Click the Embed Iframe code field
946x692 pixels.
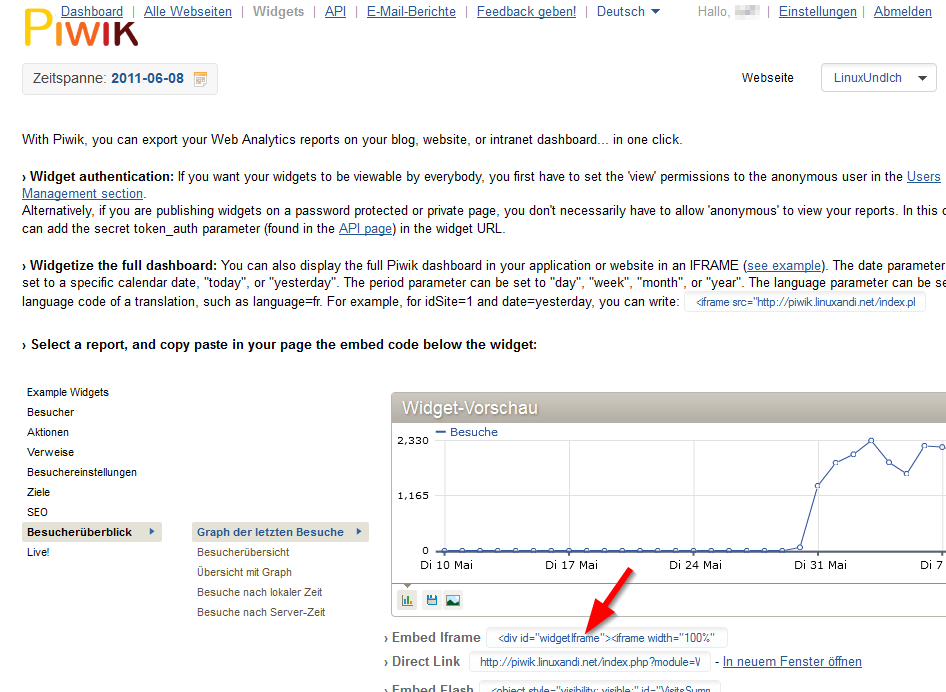tap(607, 638)
